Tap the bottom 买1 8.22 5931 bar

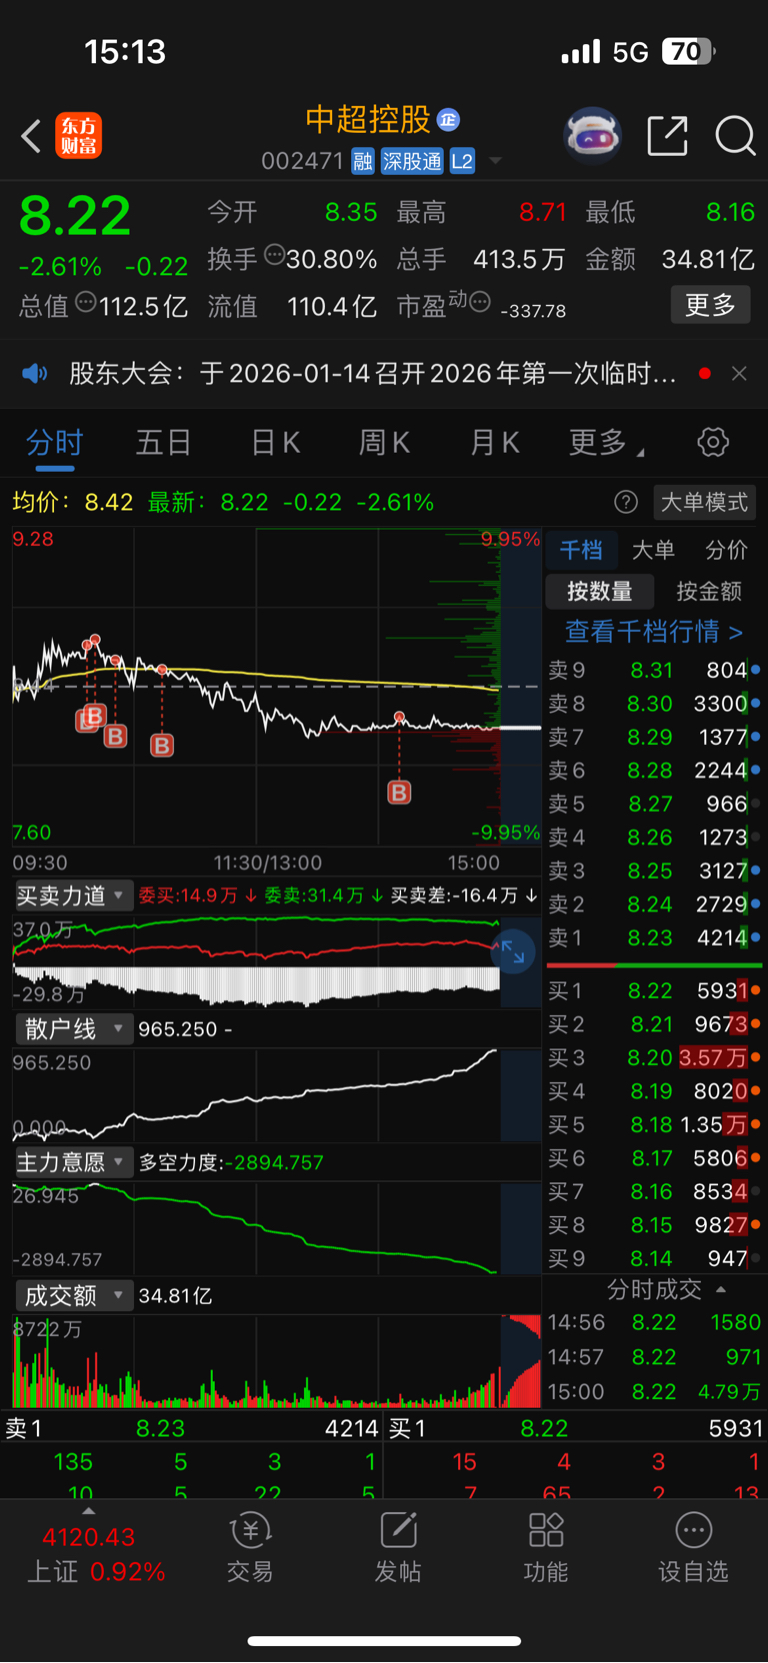pos(576,1428)
